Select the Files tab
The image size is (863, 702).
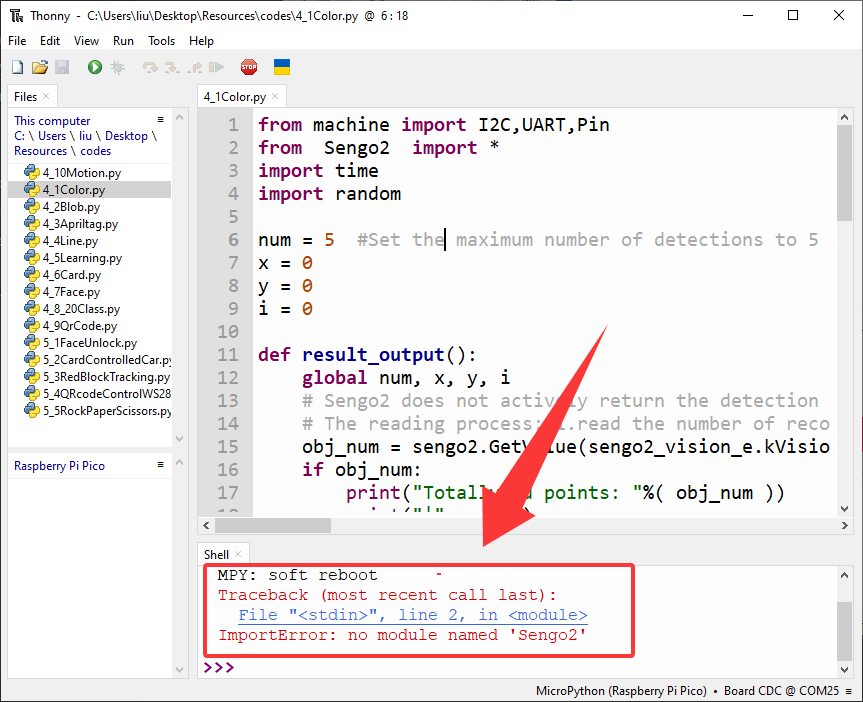[x=25, y=97]
